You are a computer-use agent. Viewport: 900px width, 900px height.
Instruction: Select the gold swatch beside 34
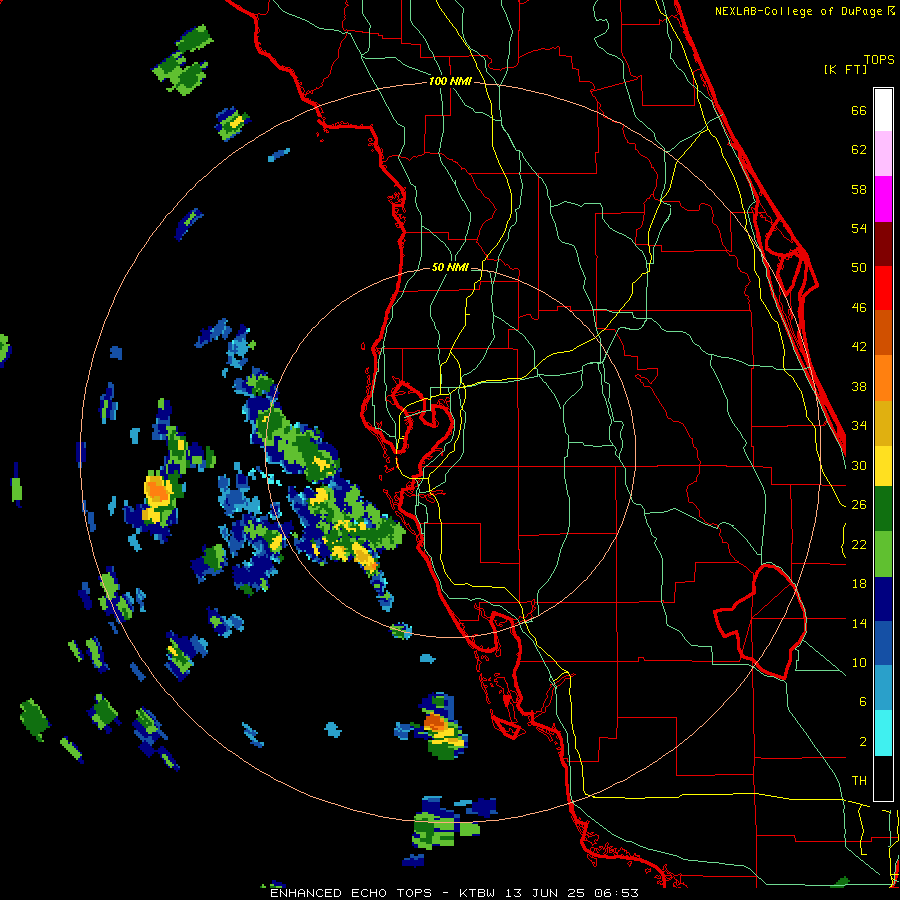pos(883,423)
